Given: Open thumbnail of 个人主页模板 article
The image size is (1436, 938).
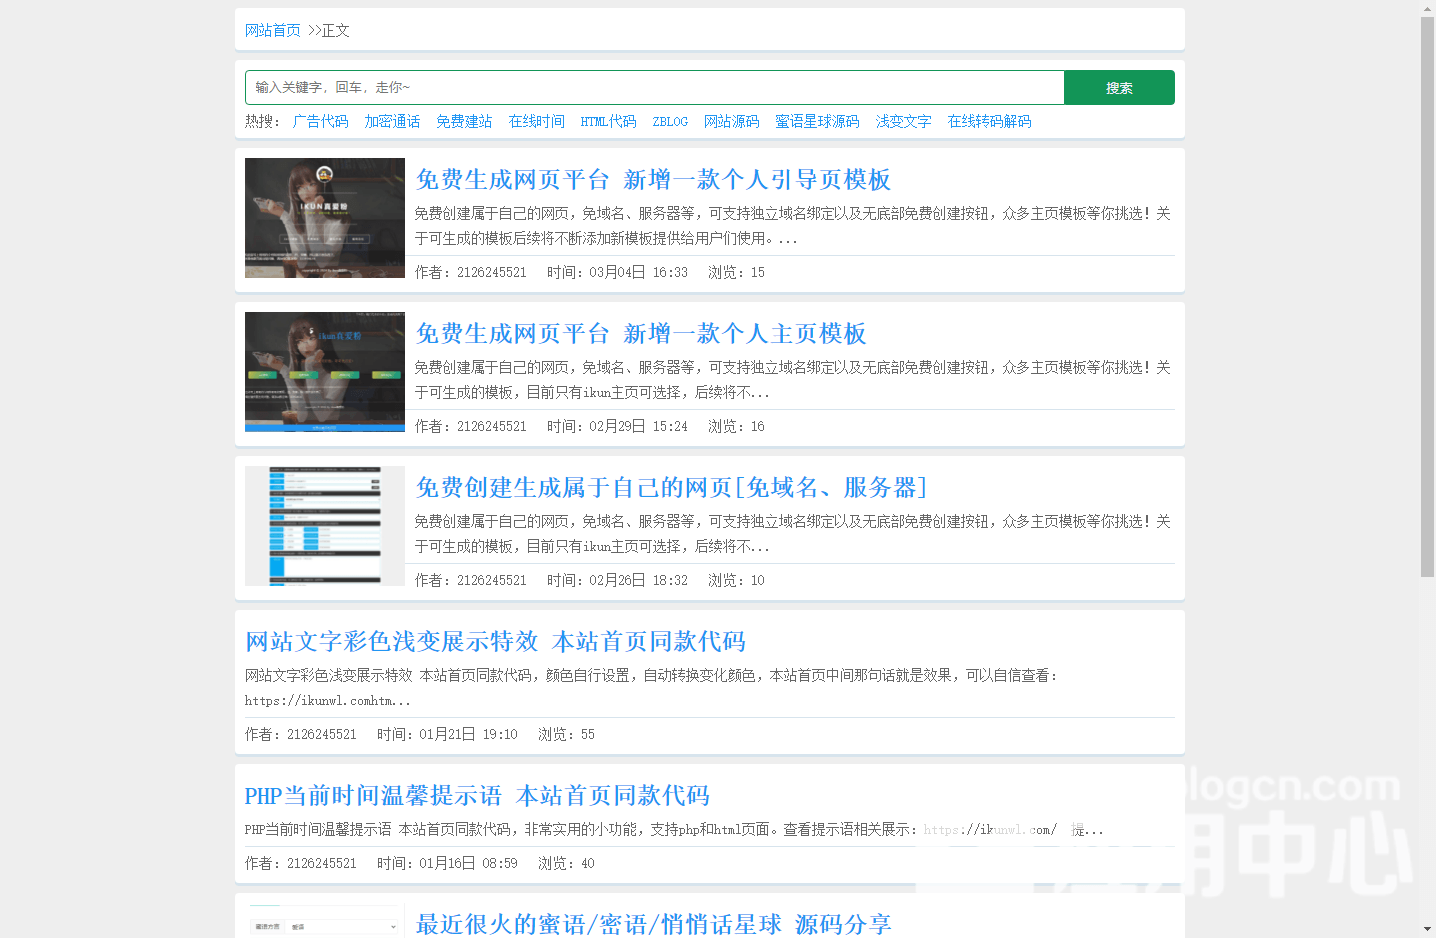Looking at the screenshot, I should pyautogui.click(x=325, y=372).
